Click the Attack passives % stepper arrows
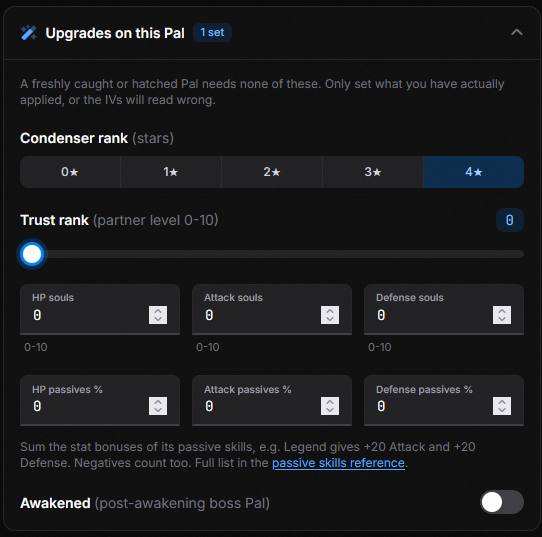 point(330,406)
